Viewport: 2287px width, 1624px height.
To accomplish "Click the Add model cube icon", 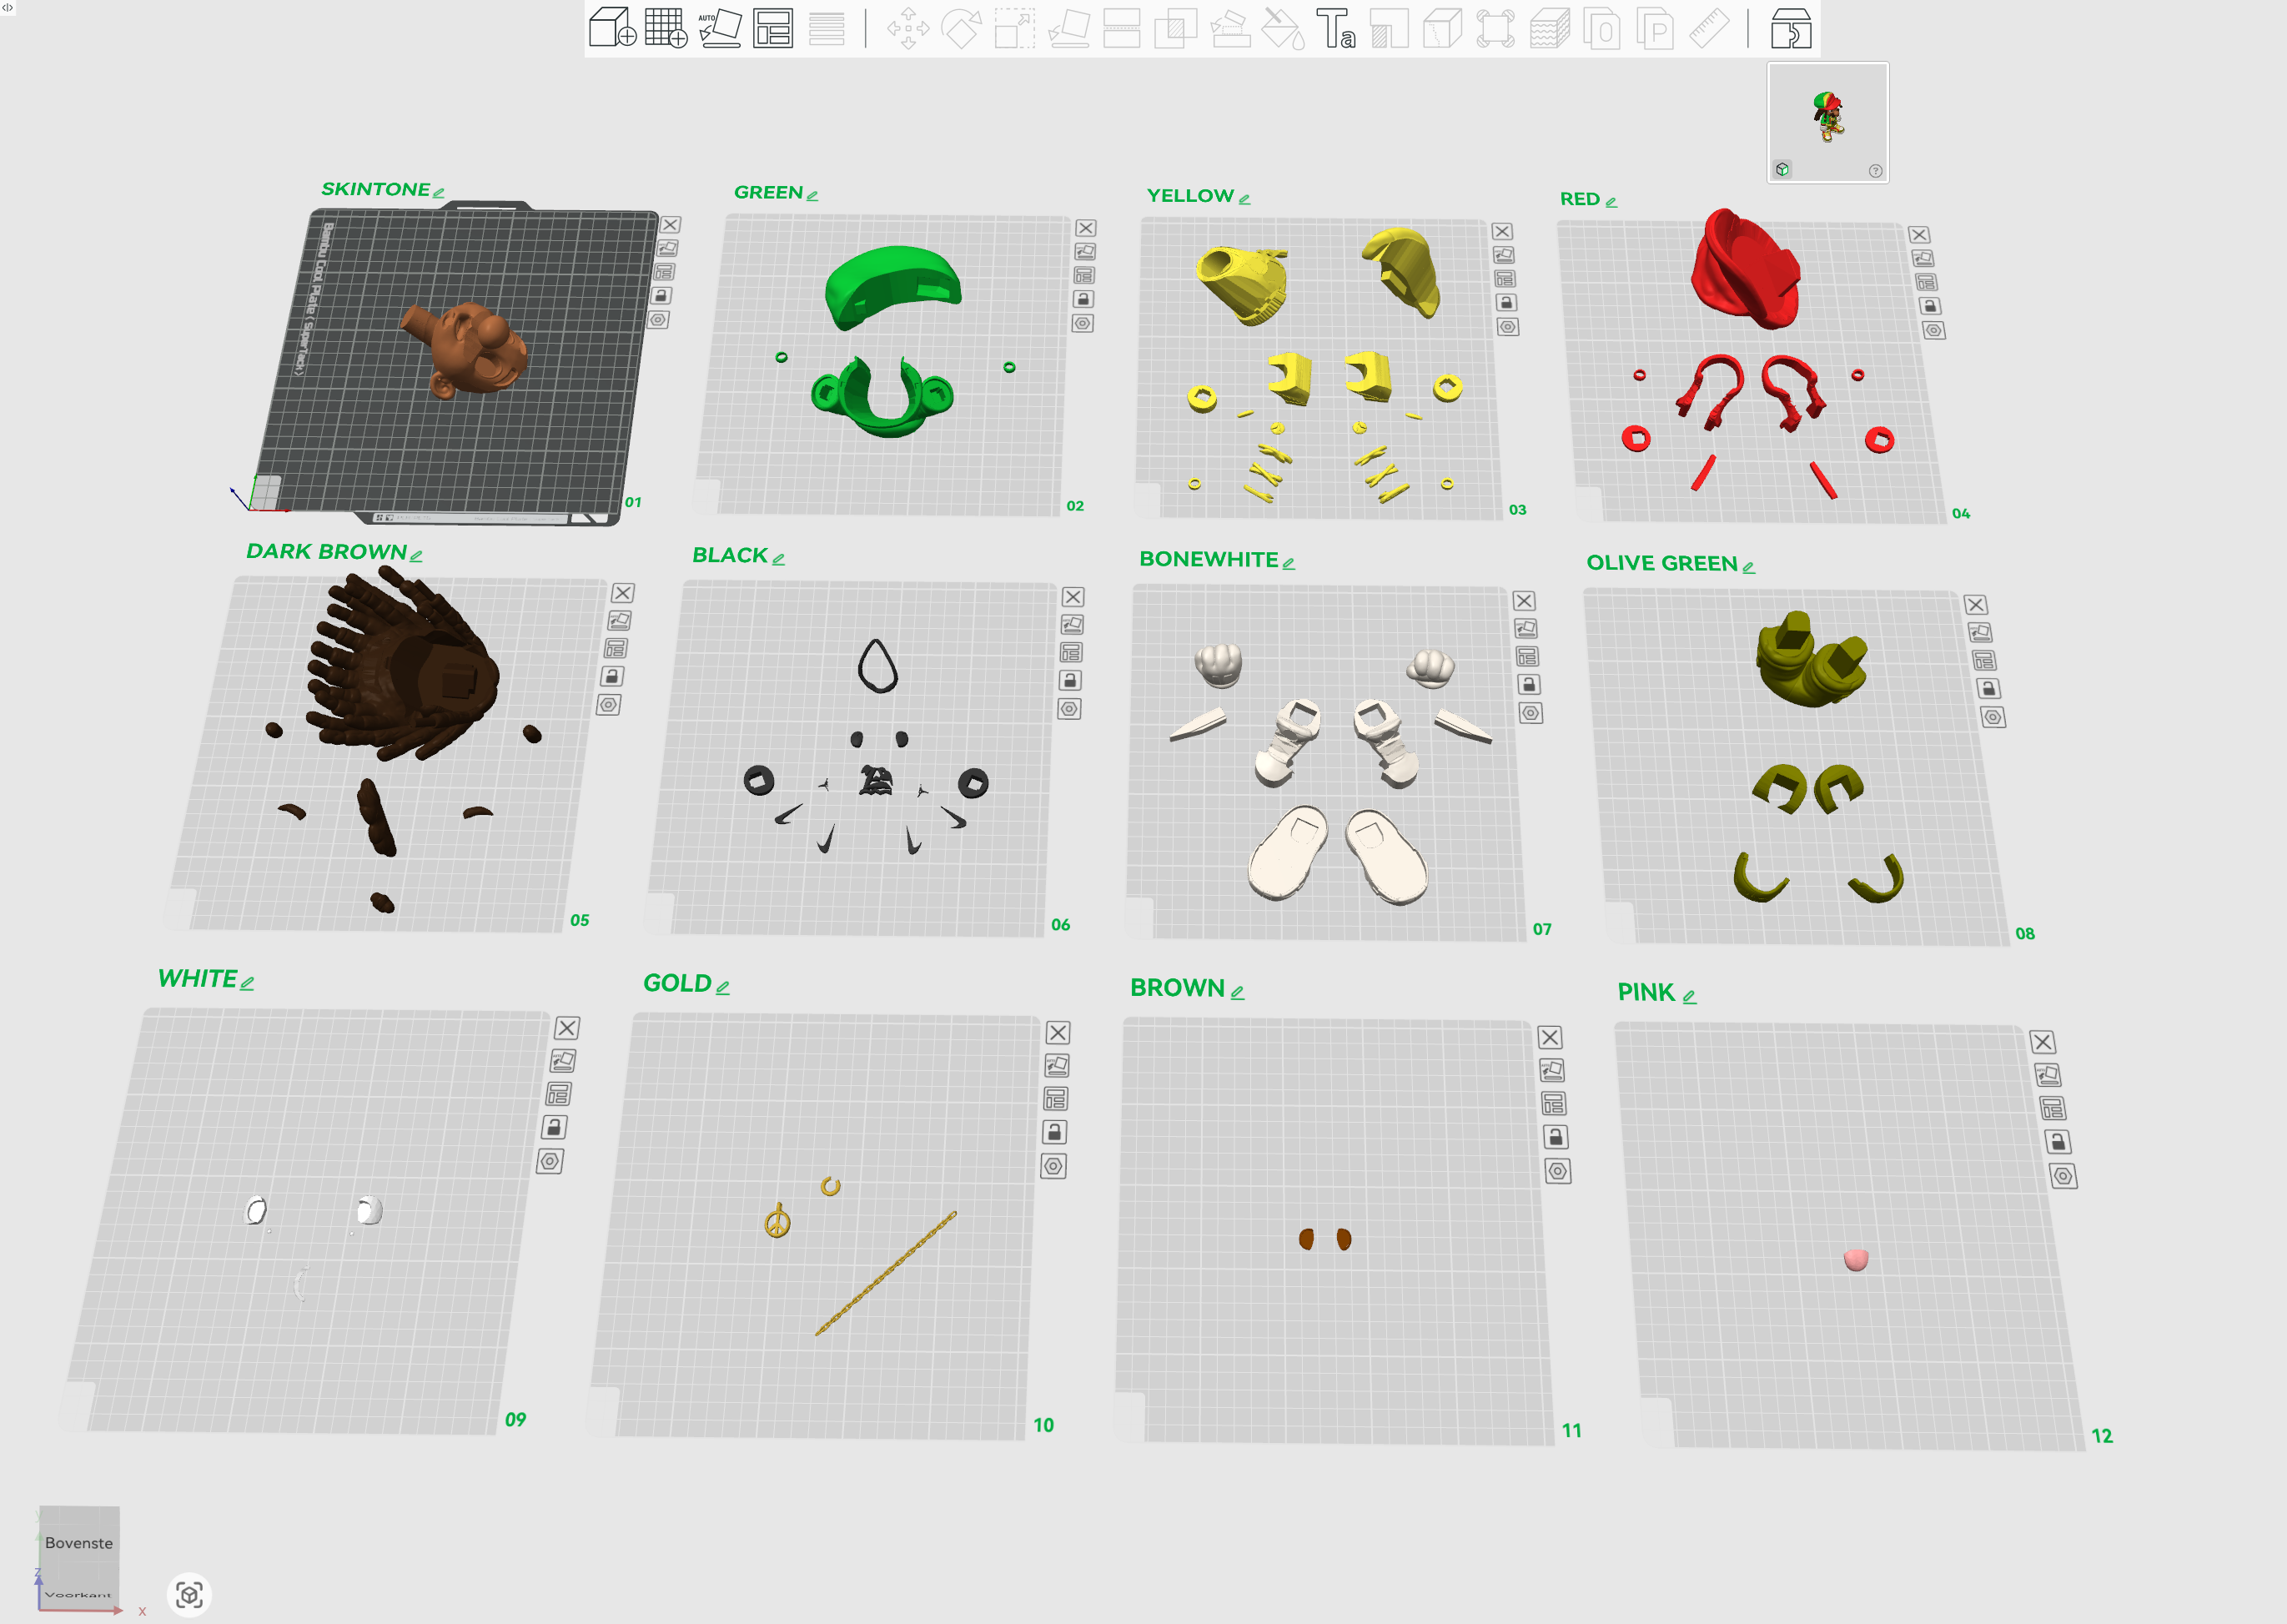I will (x=612, y=28).
